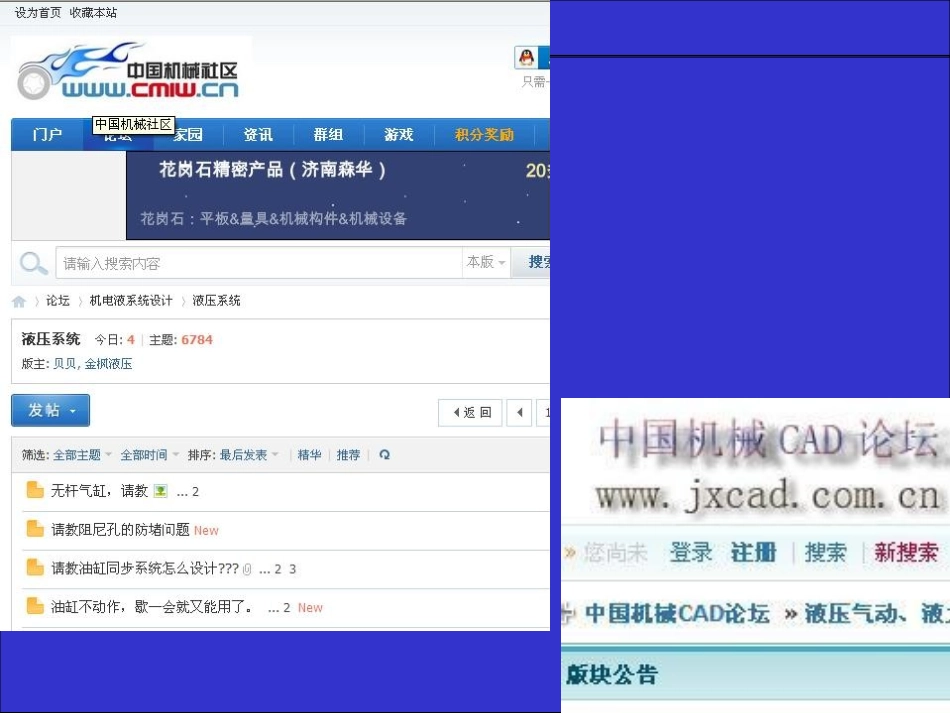Click the 收藏本站 link
Screen dimensions: 950x713
[93, 13]
